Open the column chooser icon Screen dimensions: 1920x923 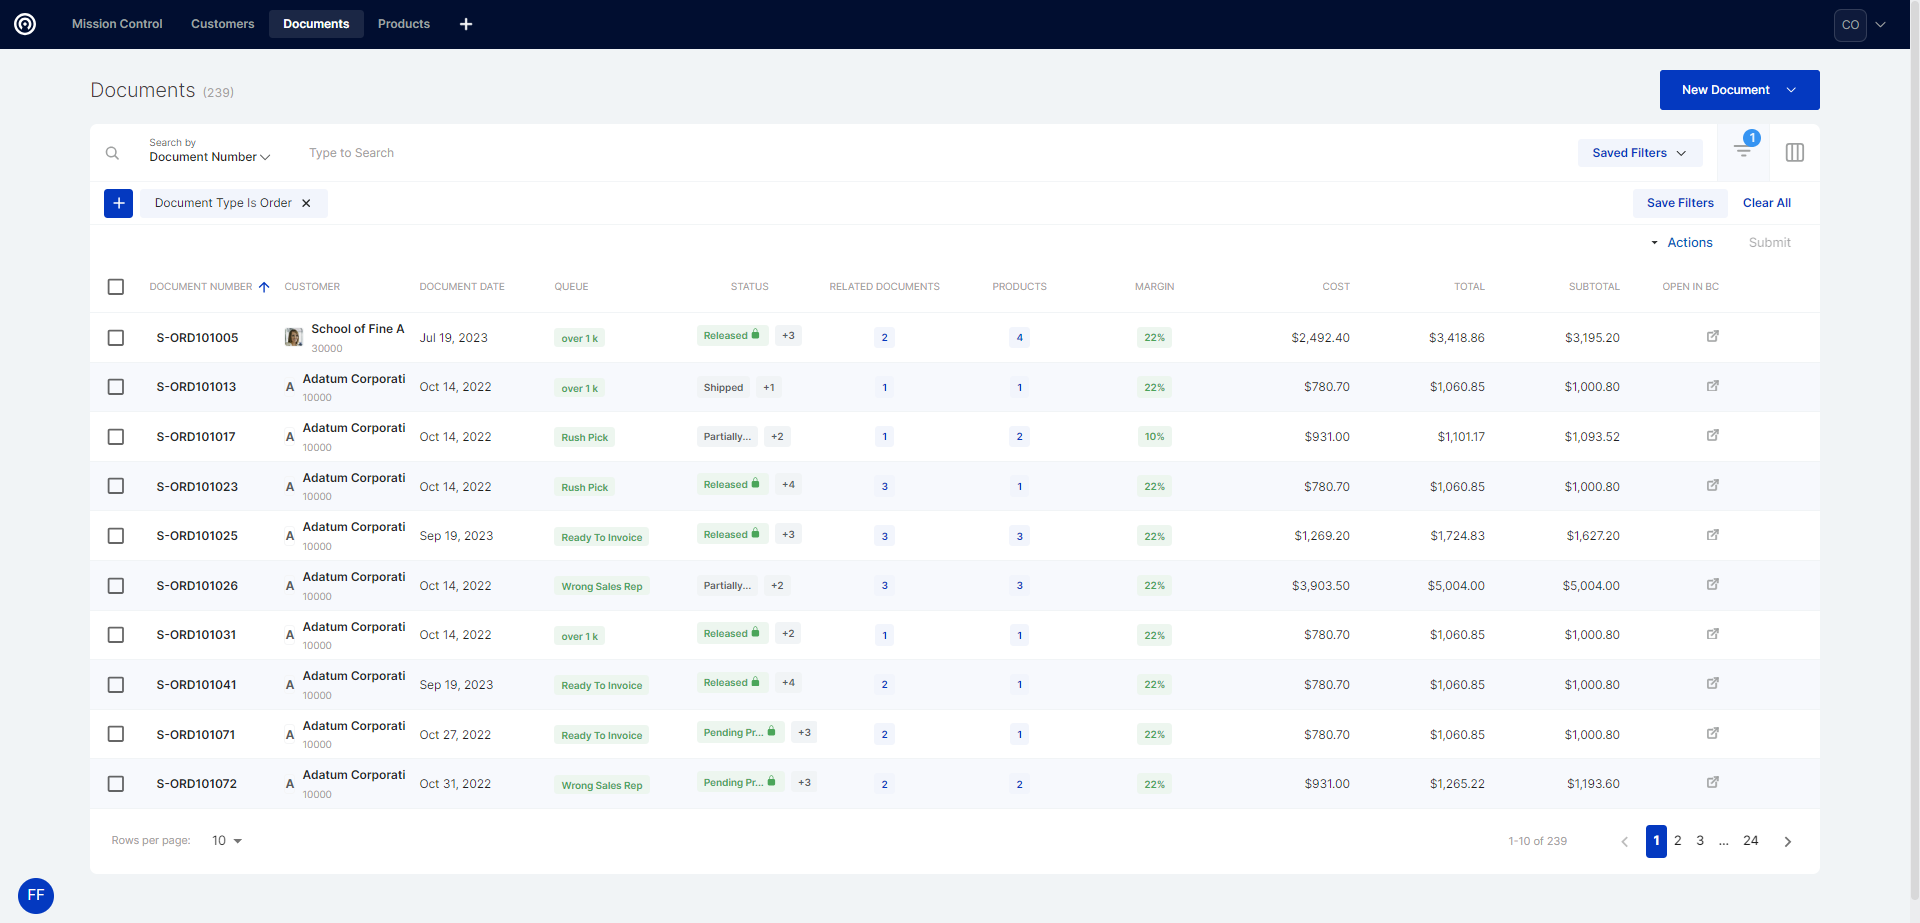[x=1794, y=153]
